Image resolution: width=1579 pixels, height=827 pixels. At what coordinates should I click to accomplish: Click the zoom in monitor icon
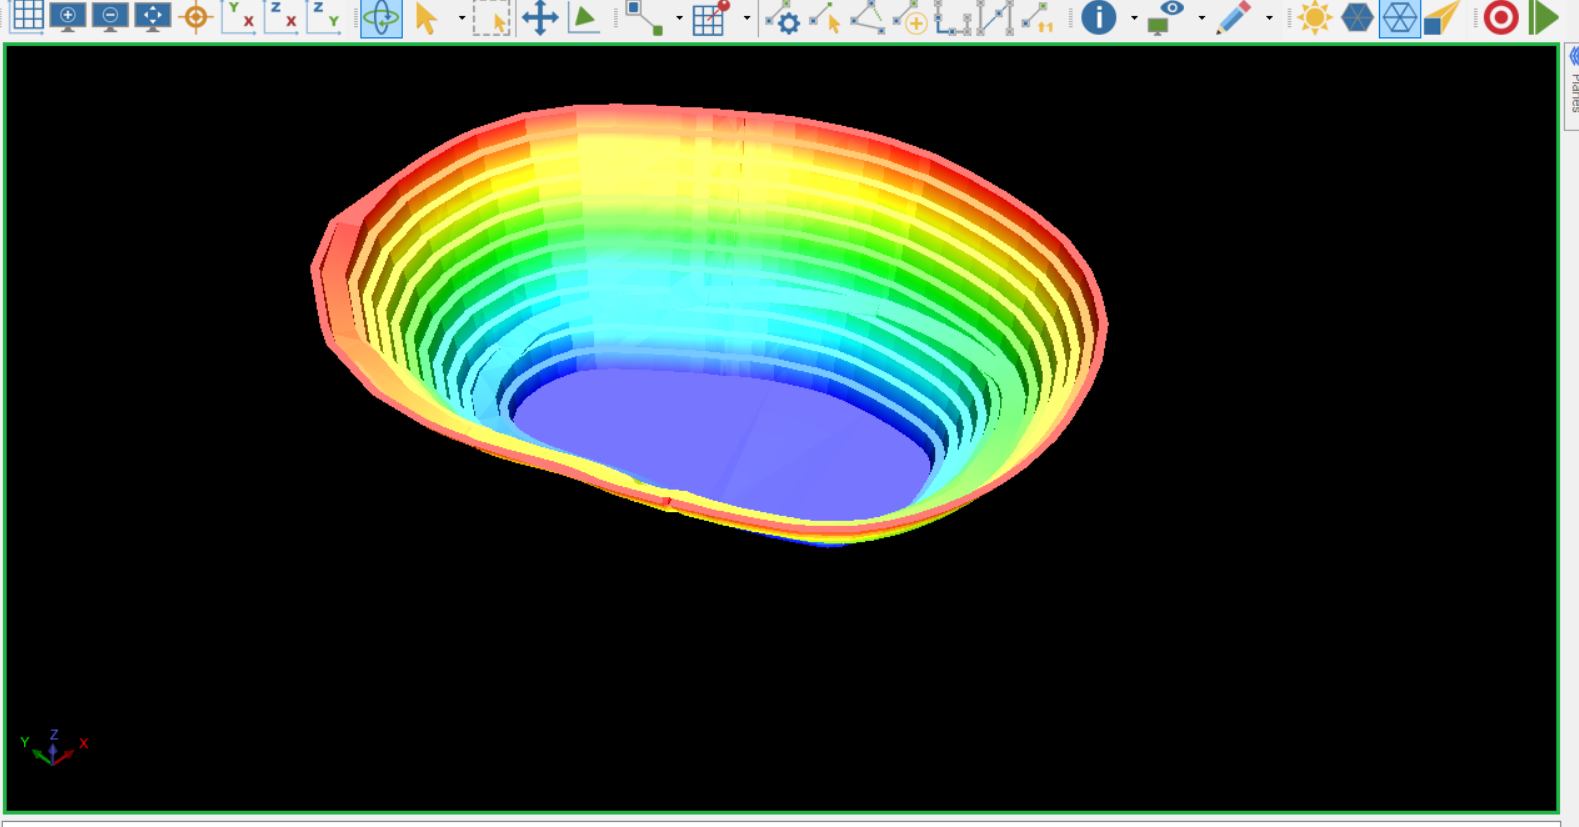(x=68, y=16)
